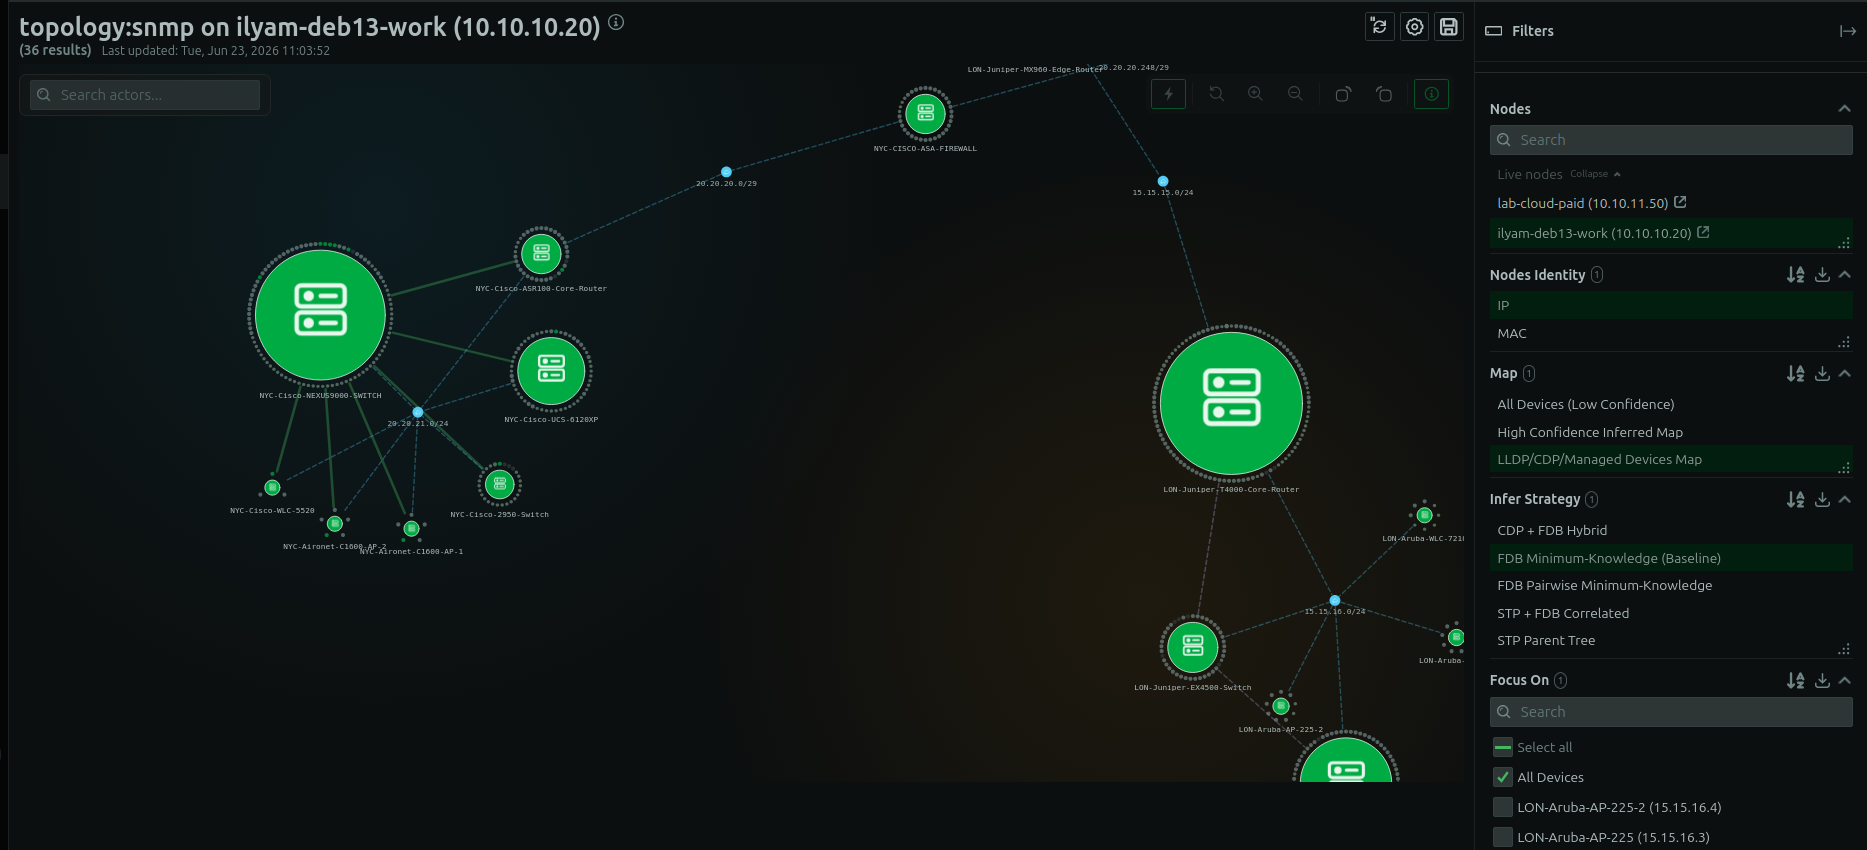Sort the Nodes Identity list alphabetically
This screenshot has width=1867, height=850.
click(1796, 275)
